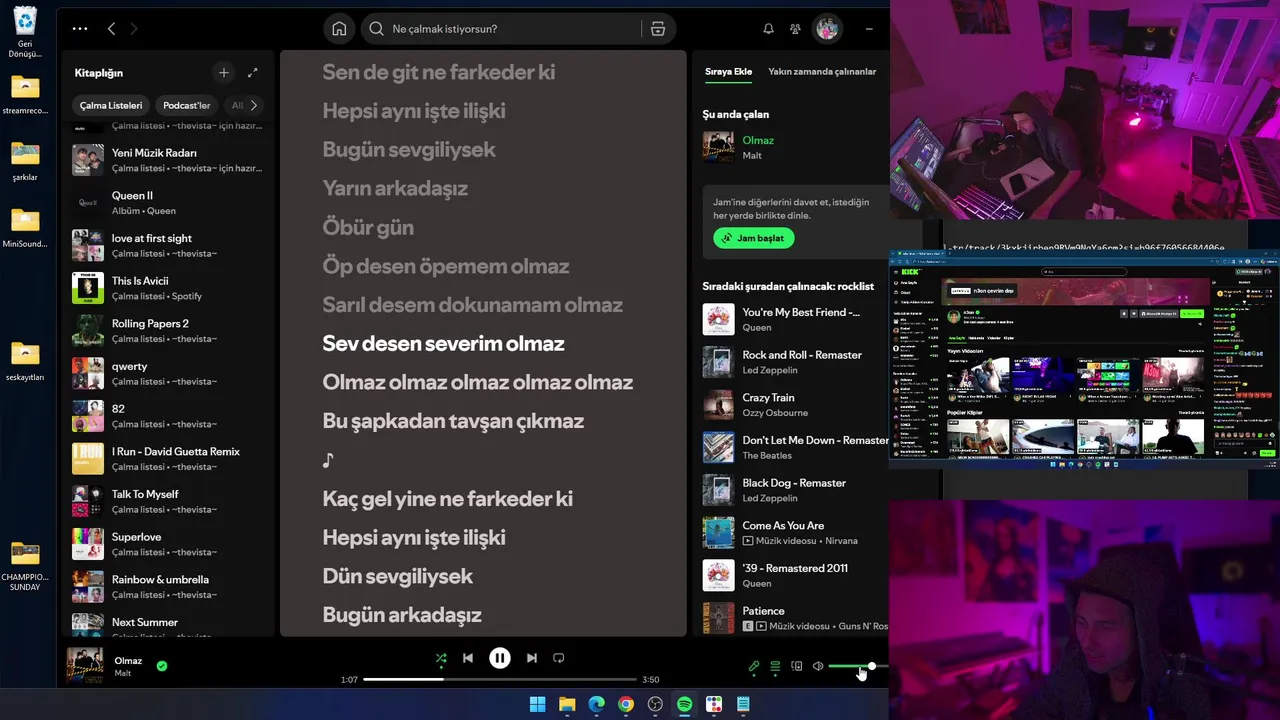Select Come As You Are in queue

[x=796, y=533]
